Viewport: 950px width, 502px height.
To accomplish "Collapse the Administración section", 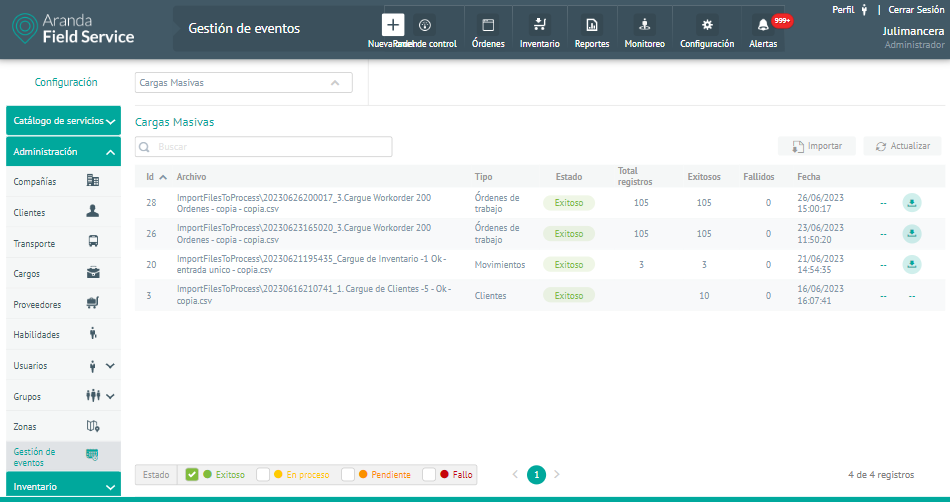I will (64, 151).
